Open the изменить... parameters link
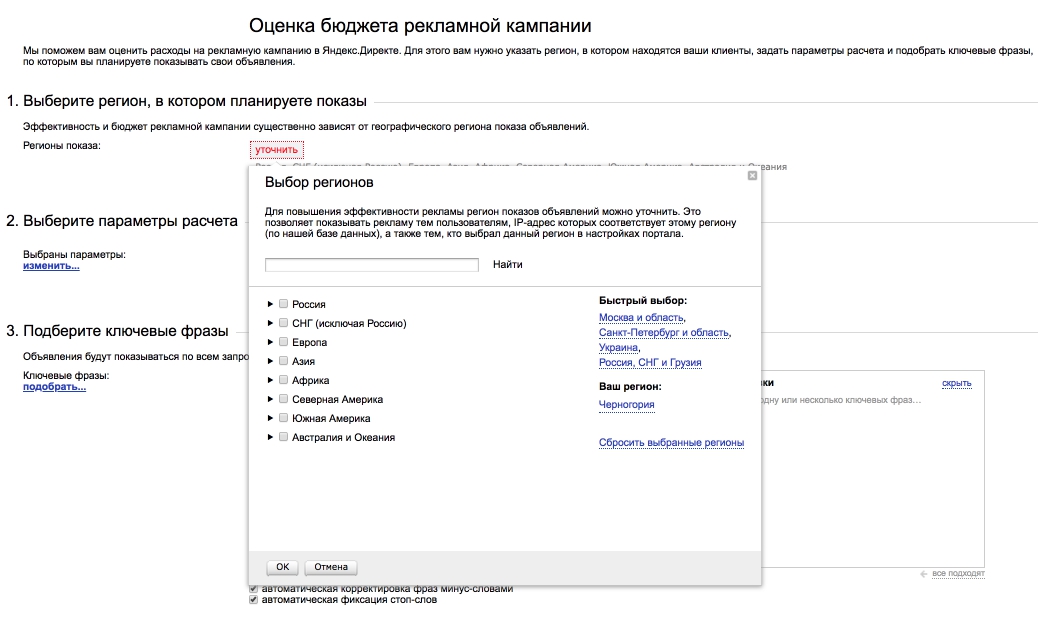This screenshot has width=1038, height=617. [x=51, y=265]
